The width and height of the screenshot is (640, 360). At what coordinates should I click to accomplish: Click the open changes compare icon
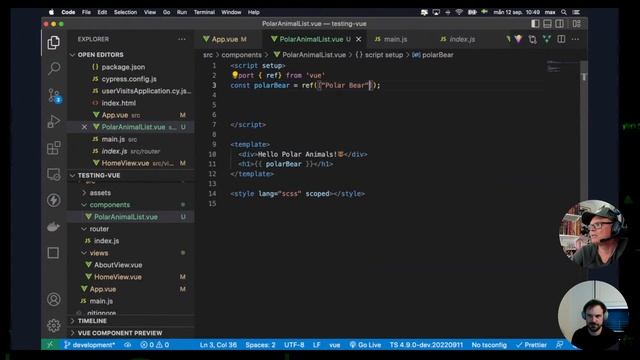(x=532, y=39)
